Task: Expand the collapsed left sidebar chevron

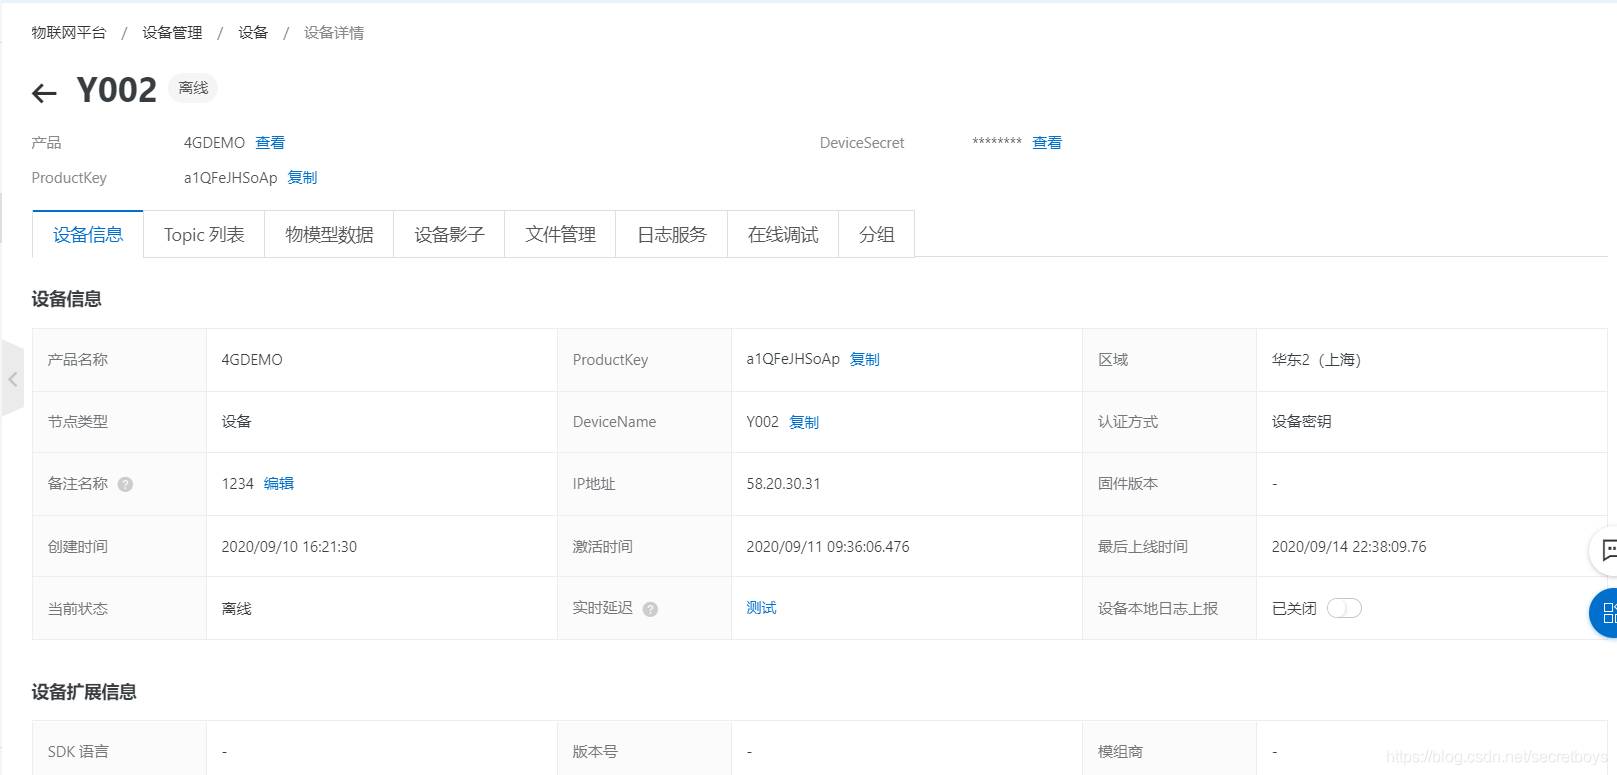Action: click(12, 379)
